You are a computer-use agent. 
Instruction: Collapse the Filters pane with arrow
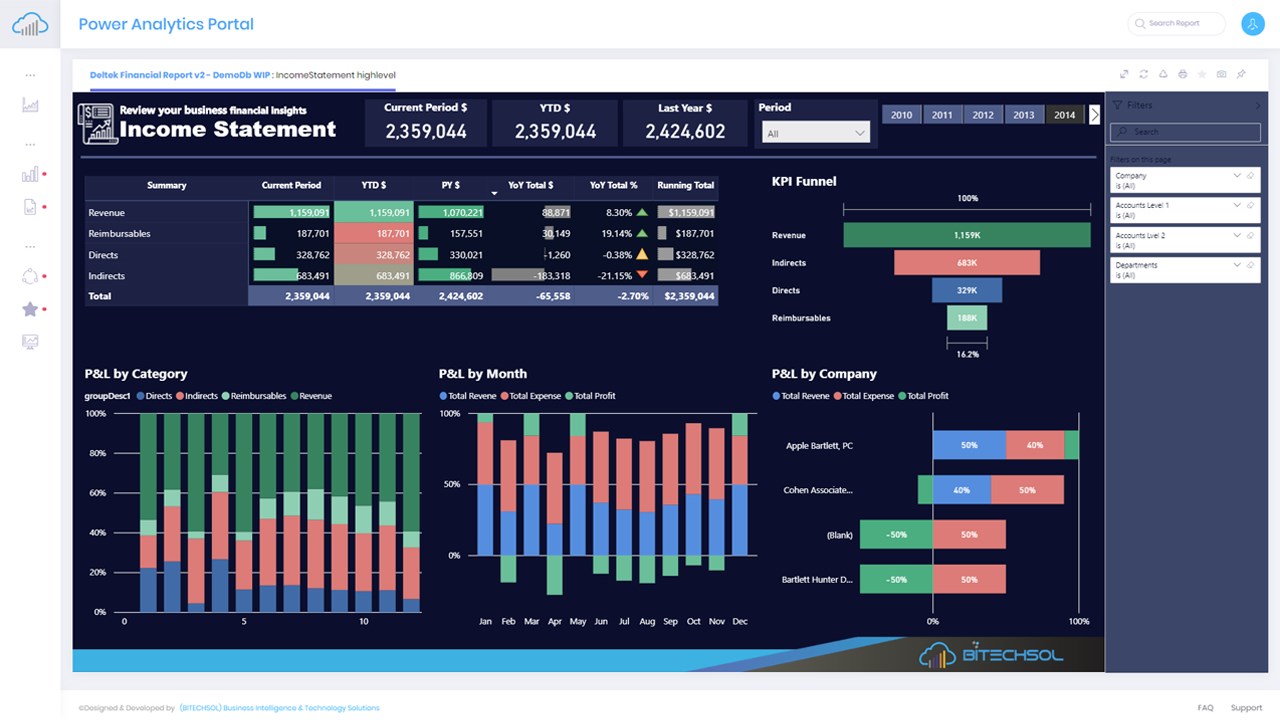tap(1258, 105)
